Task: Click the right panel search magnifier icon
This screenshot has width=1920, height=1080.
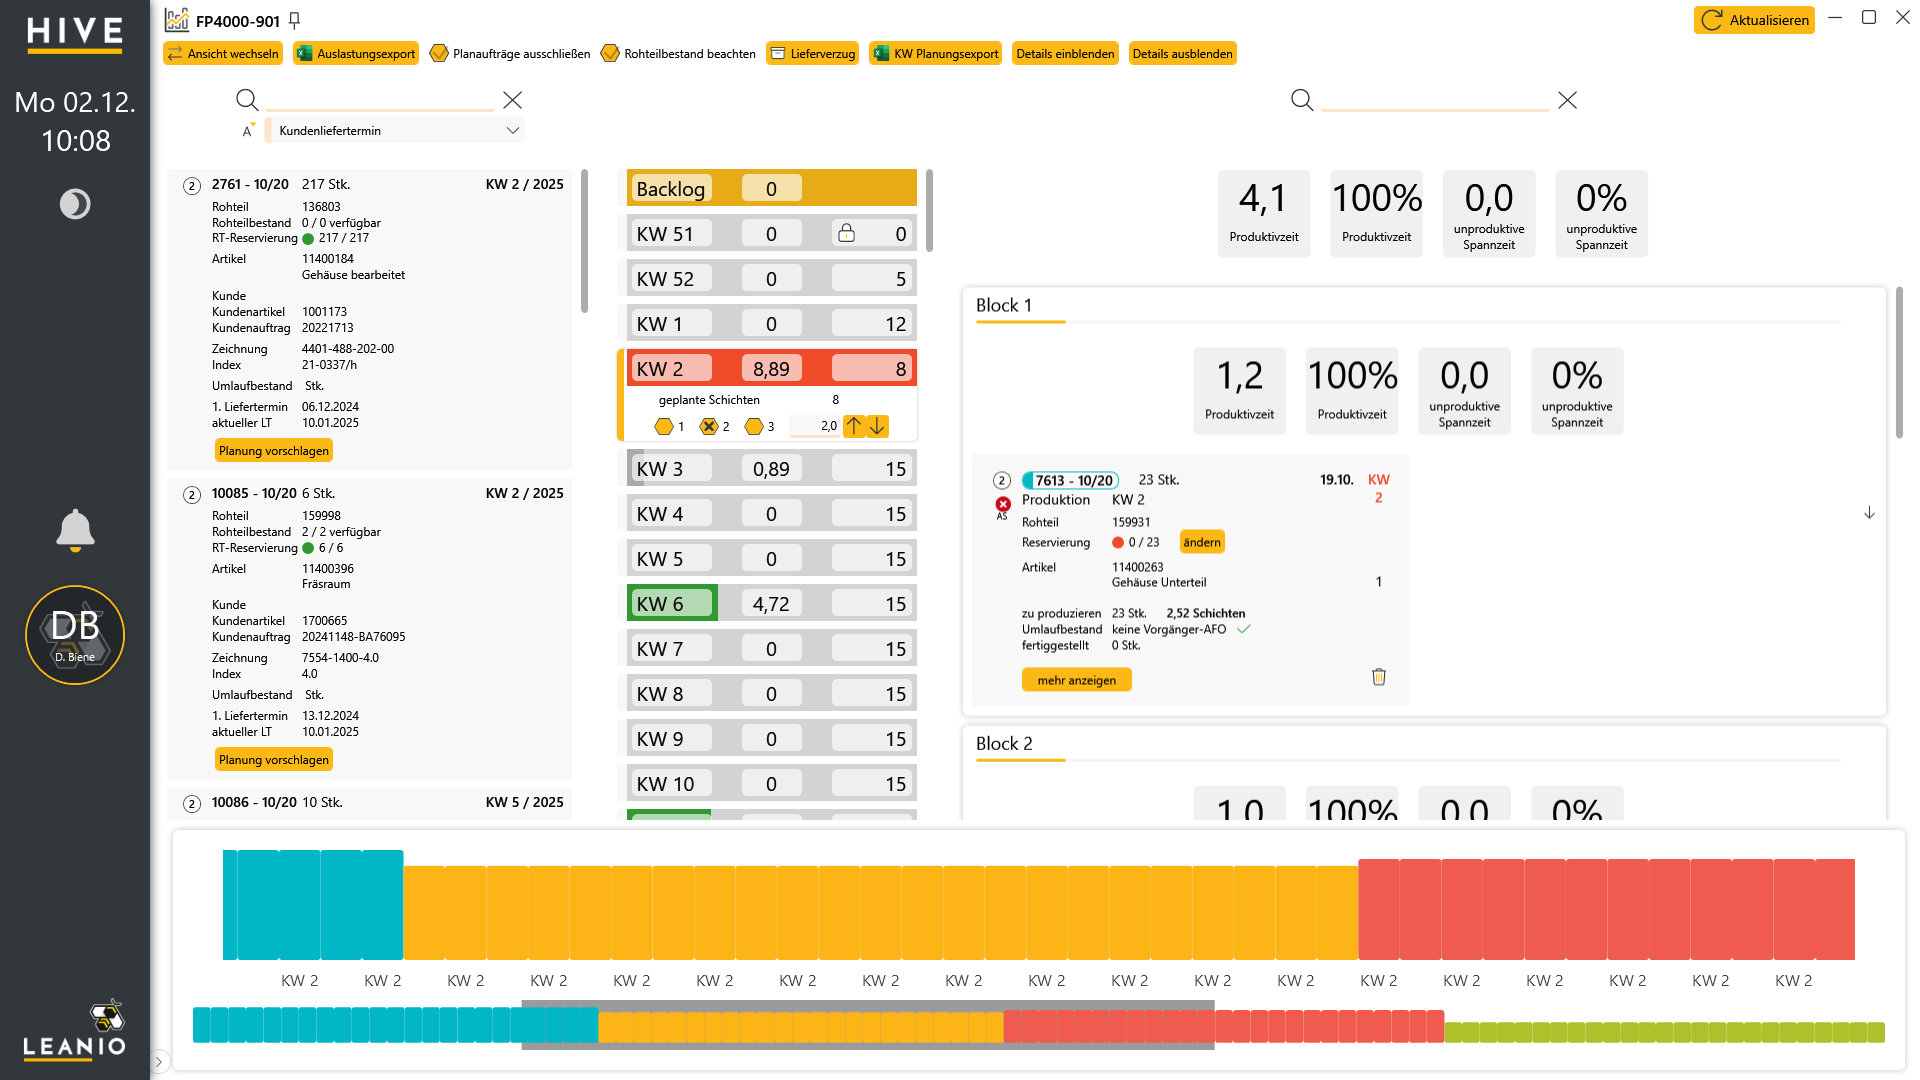Action: 1302,100
